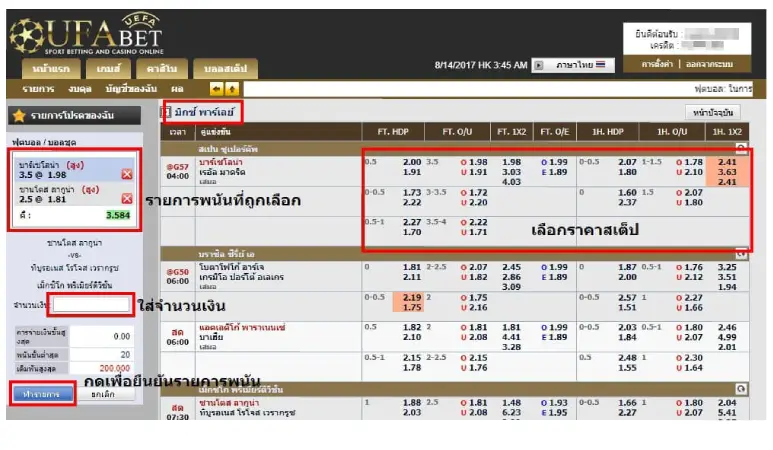The image size is (773, 450).
Task: Confirm the bet with the ทำรายการ button
Action: [x=43, y=394]
